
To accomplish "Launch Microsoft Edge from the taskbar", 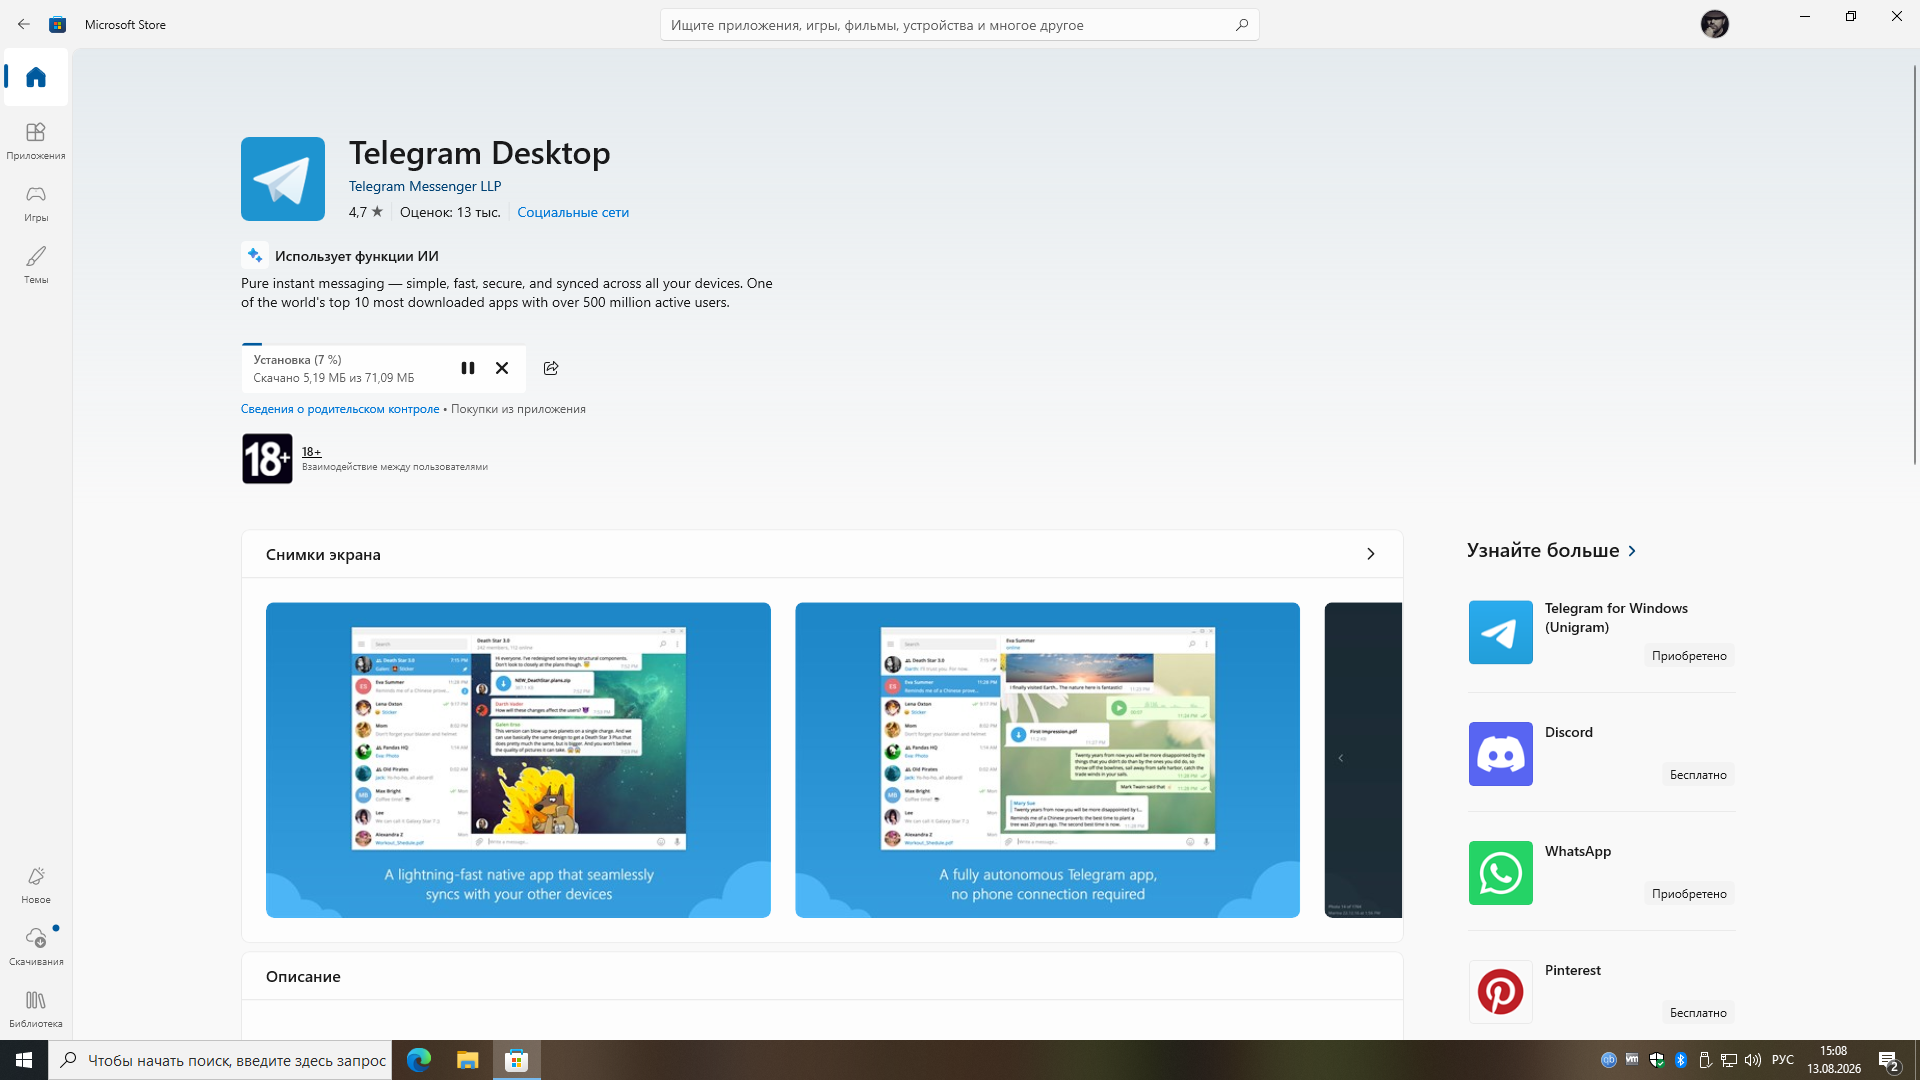I will [419, 1060].
